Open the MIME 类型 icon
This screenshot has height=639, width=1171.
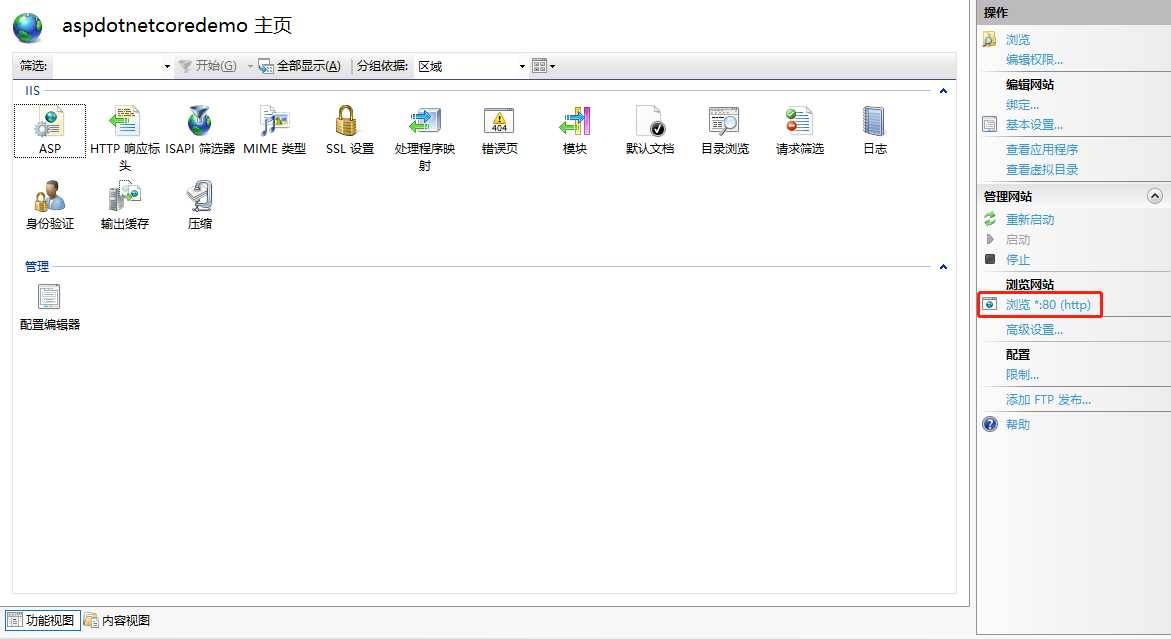point(274,123)
